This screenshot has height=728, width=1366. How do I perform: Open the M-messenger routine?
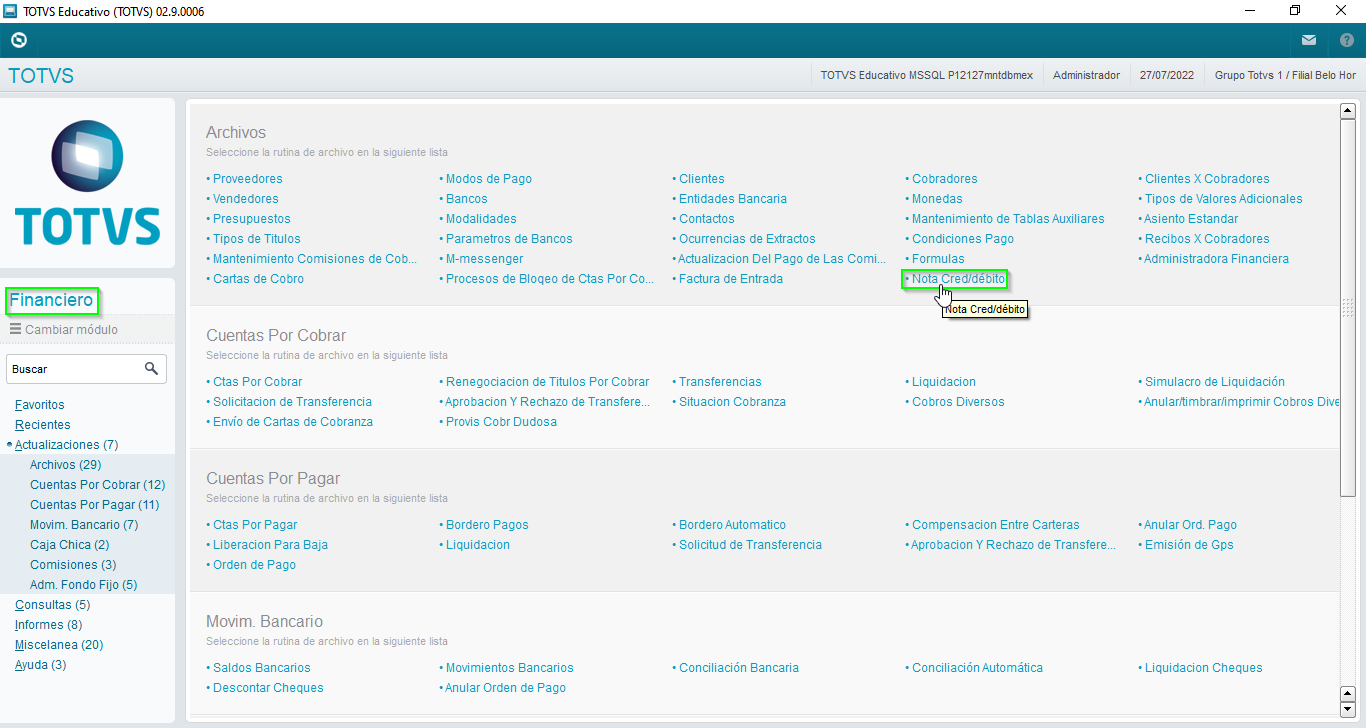[484, 259]
